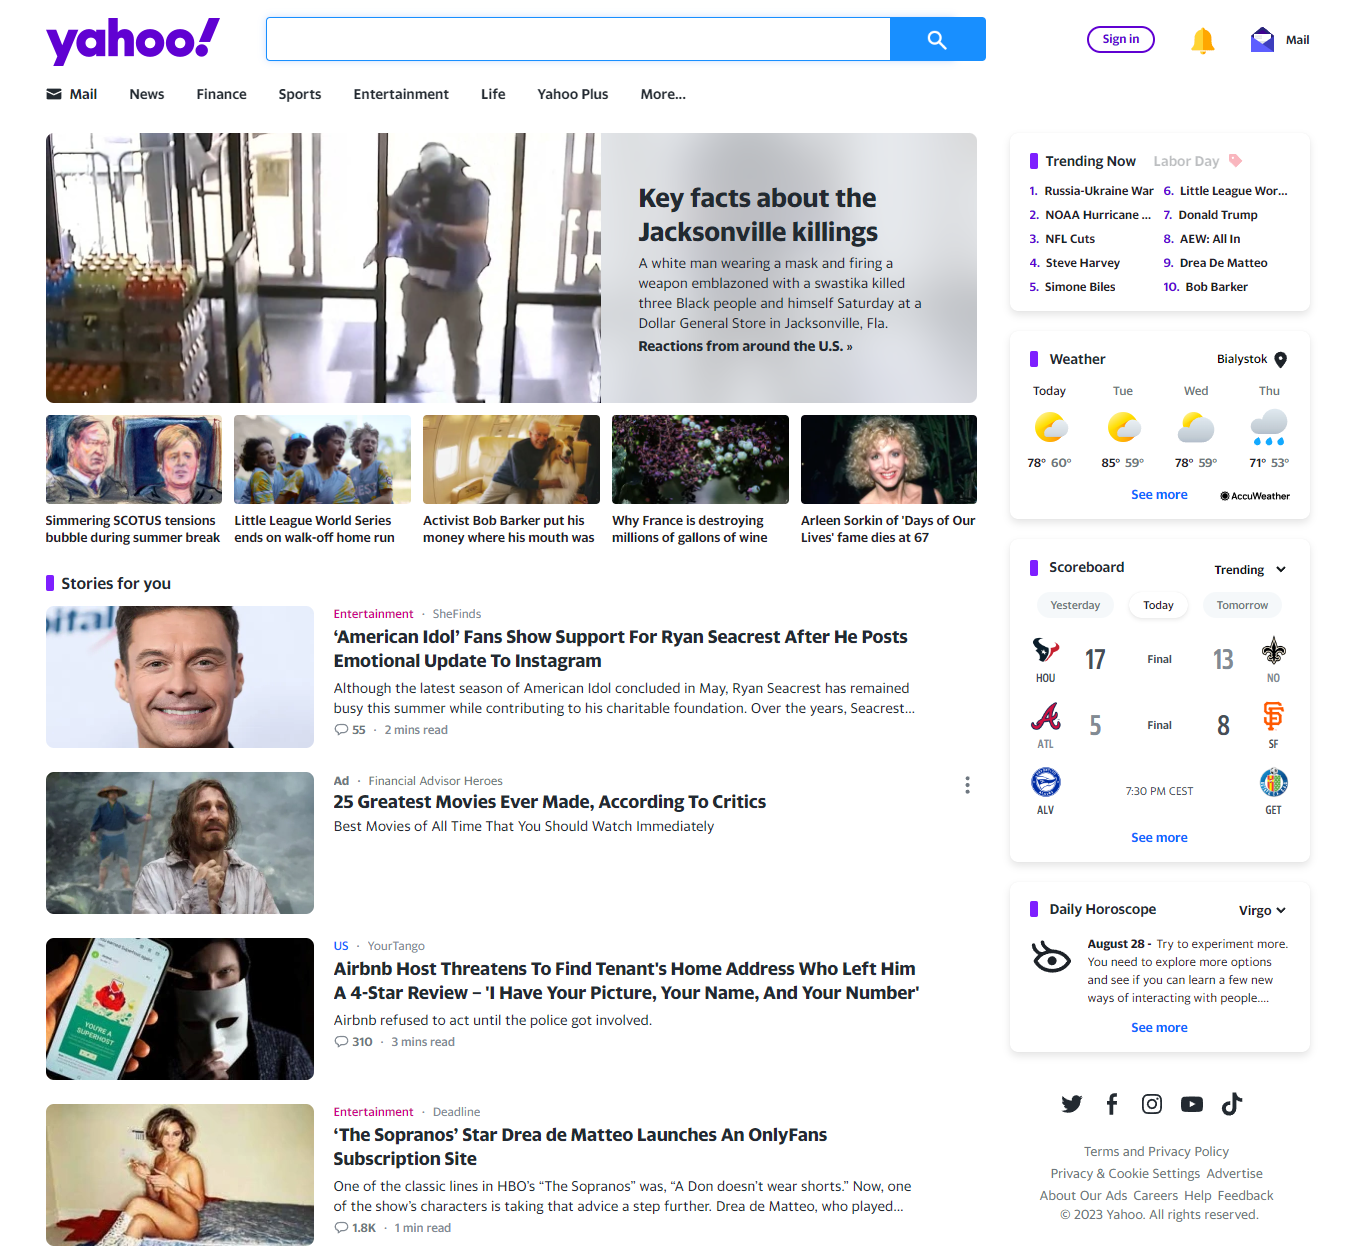Click the Instagram footer icon
Screen dimensions: 1358x1255
(x=1152, y=1104)
